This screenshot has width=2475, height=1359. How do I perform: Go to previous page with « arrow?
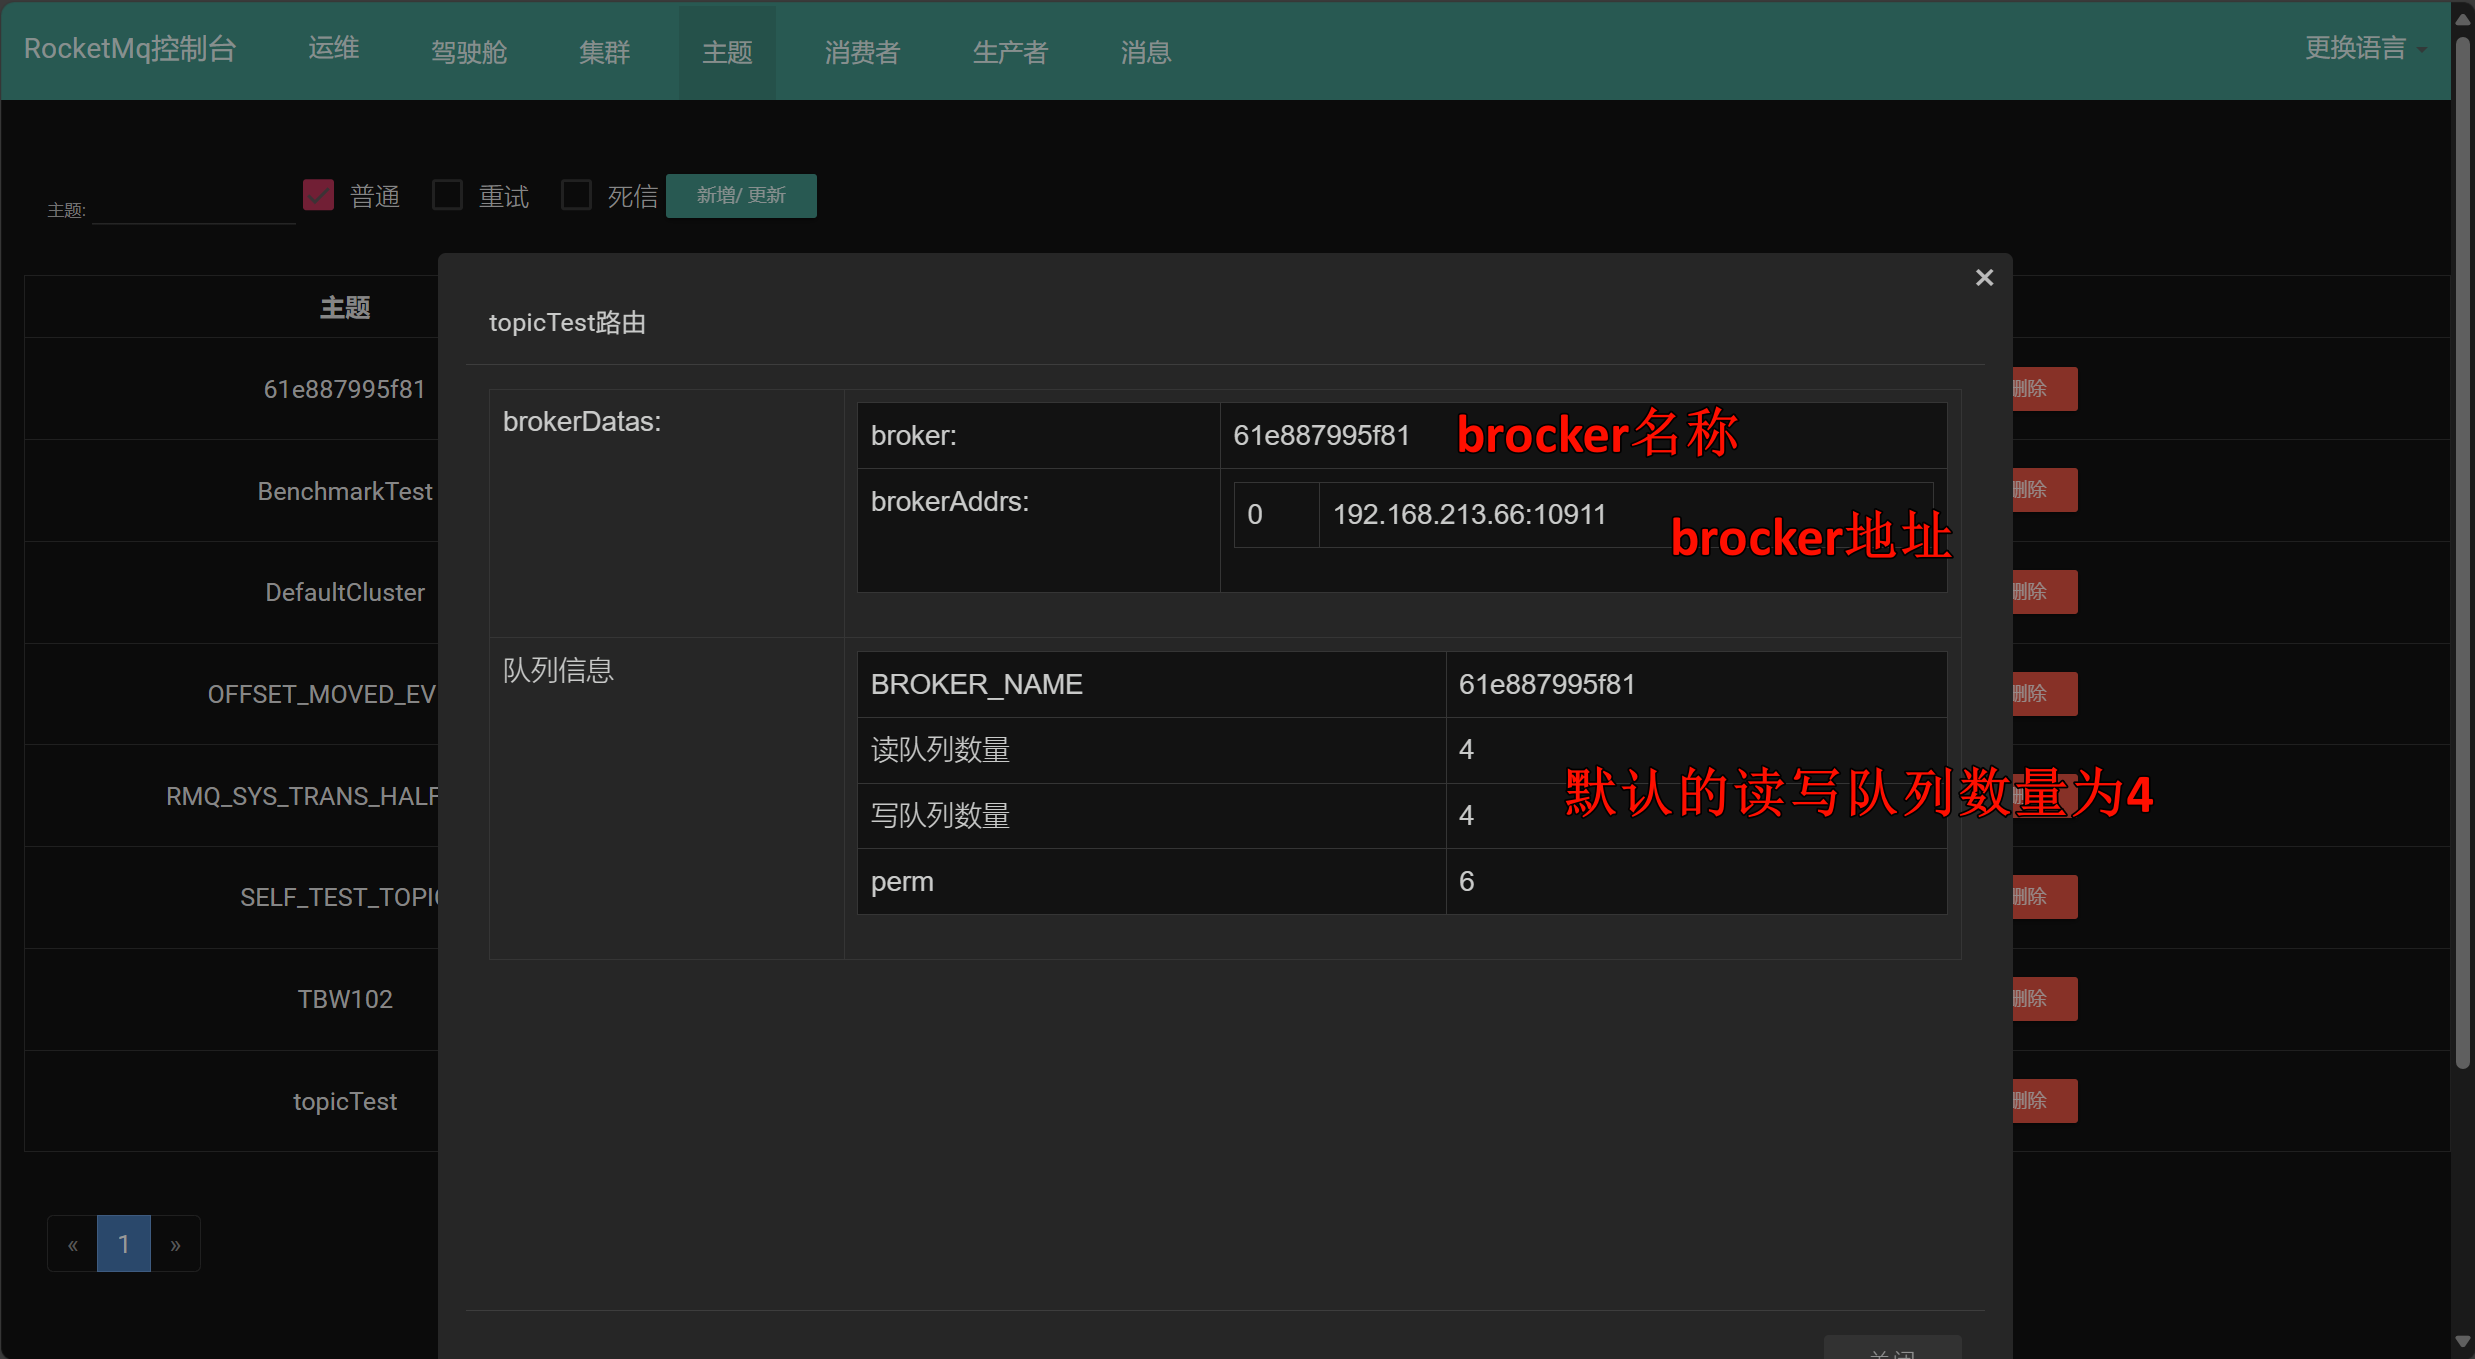pyautogui.click(x=72, y=1244)
